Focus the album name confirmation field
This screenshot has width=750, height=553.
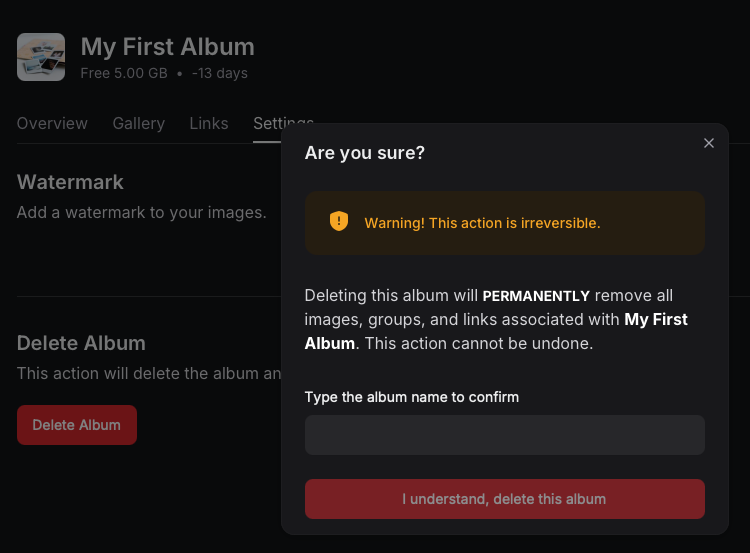[505, 435]
